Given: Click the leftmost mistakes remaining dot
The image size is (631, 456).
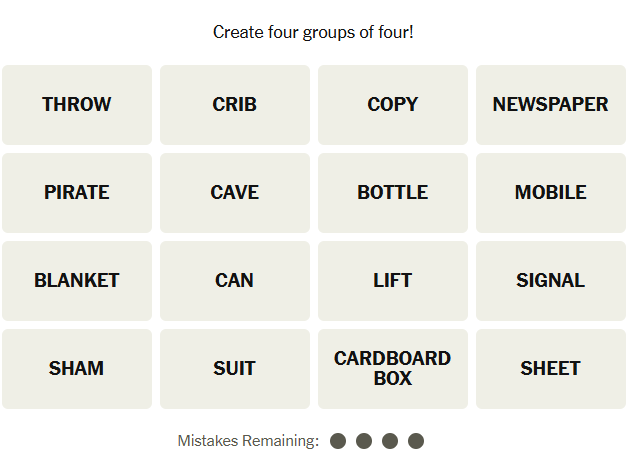Looking at the screenshot, I should 338,441.
